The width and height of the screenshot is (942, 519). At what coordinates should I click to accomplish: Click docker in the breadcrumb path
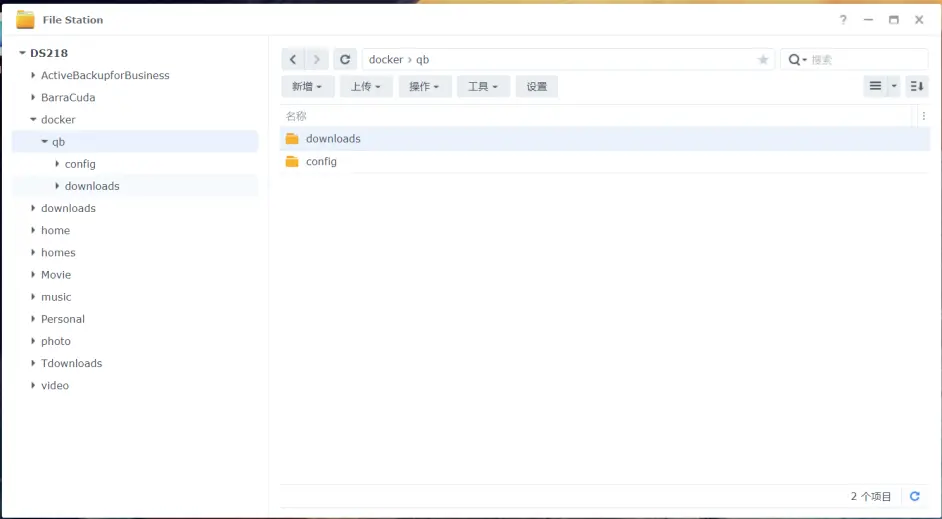tap(386, 59)
